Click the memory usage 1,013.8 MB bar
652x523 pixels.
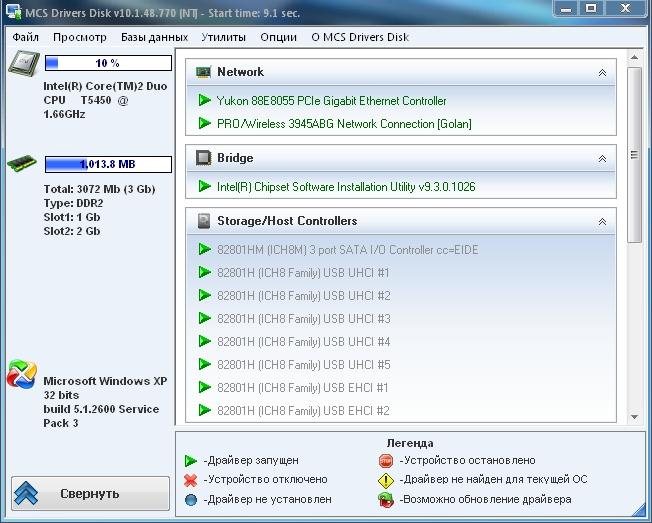[107, 164]
